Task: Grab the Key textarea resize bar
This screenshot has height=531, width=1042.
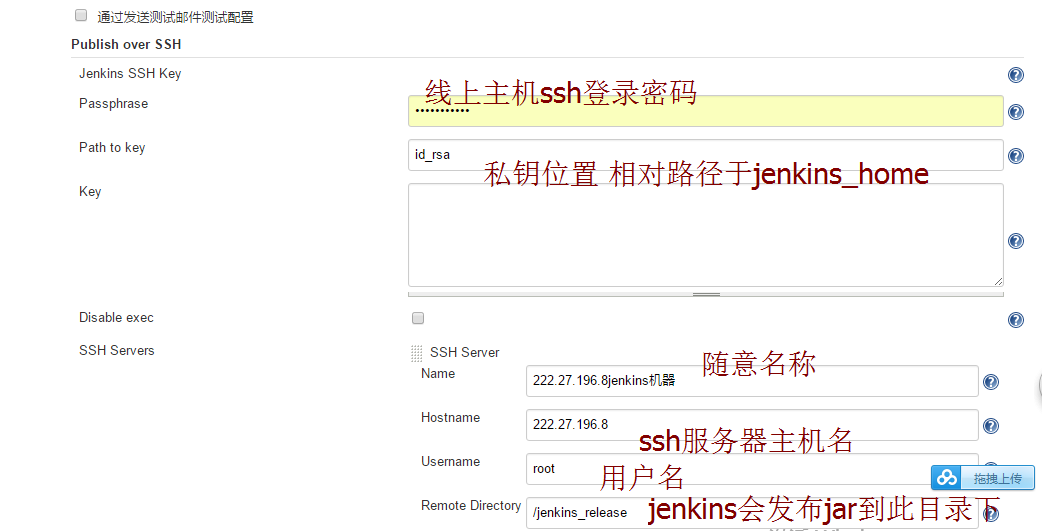Action: [x=706, y=294]
